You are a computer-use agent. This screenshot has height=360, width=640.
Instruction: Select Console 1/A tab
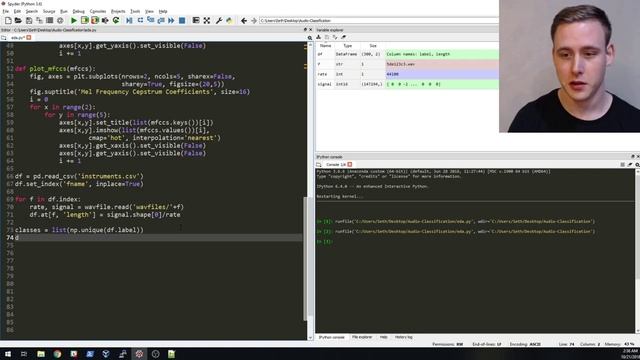coord(336,164)
